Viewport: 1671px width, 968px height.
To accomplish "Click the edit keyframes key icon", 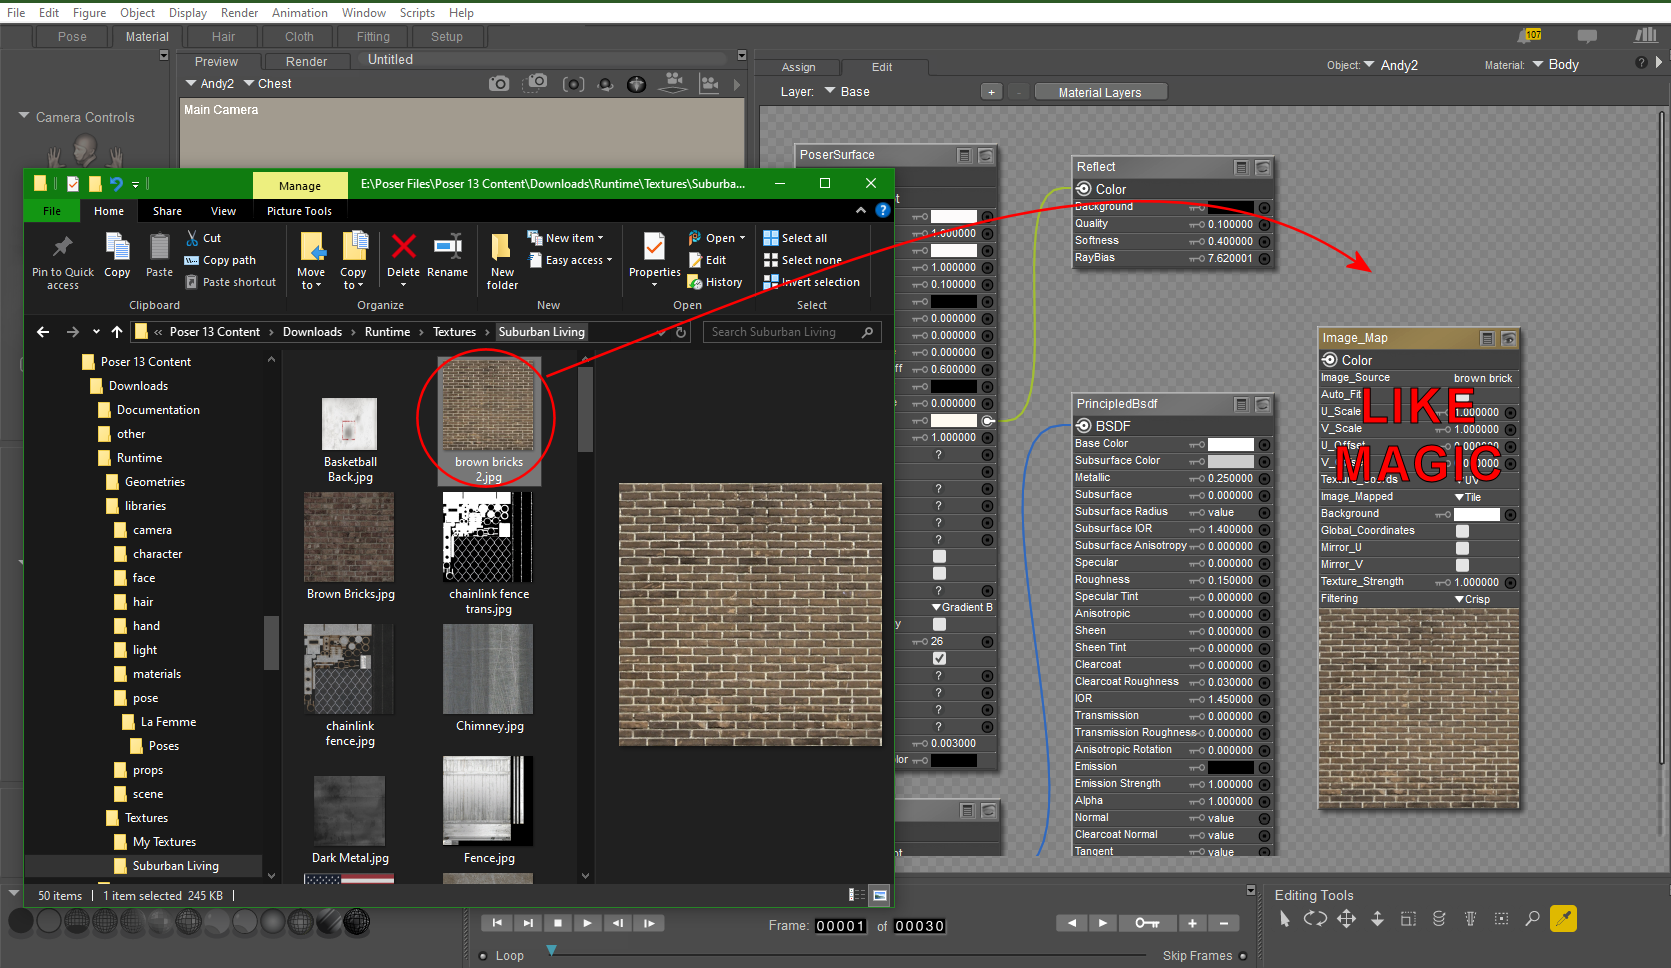I will click(1147, 923).
